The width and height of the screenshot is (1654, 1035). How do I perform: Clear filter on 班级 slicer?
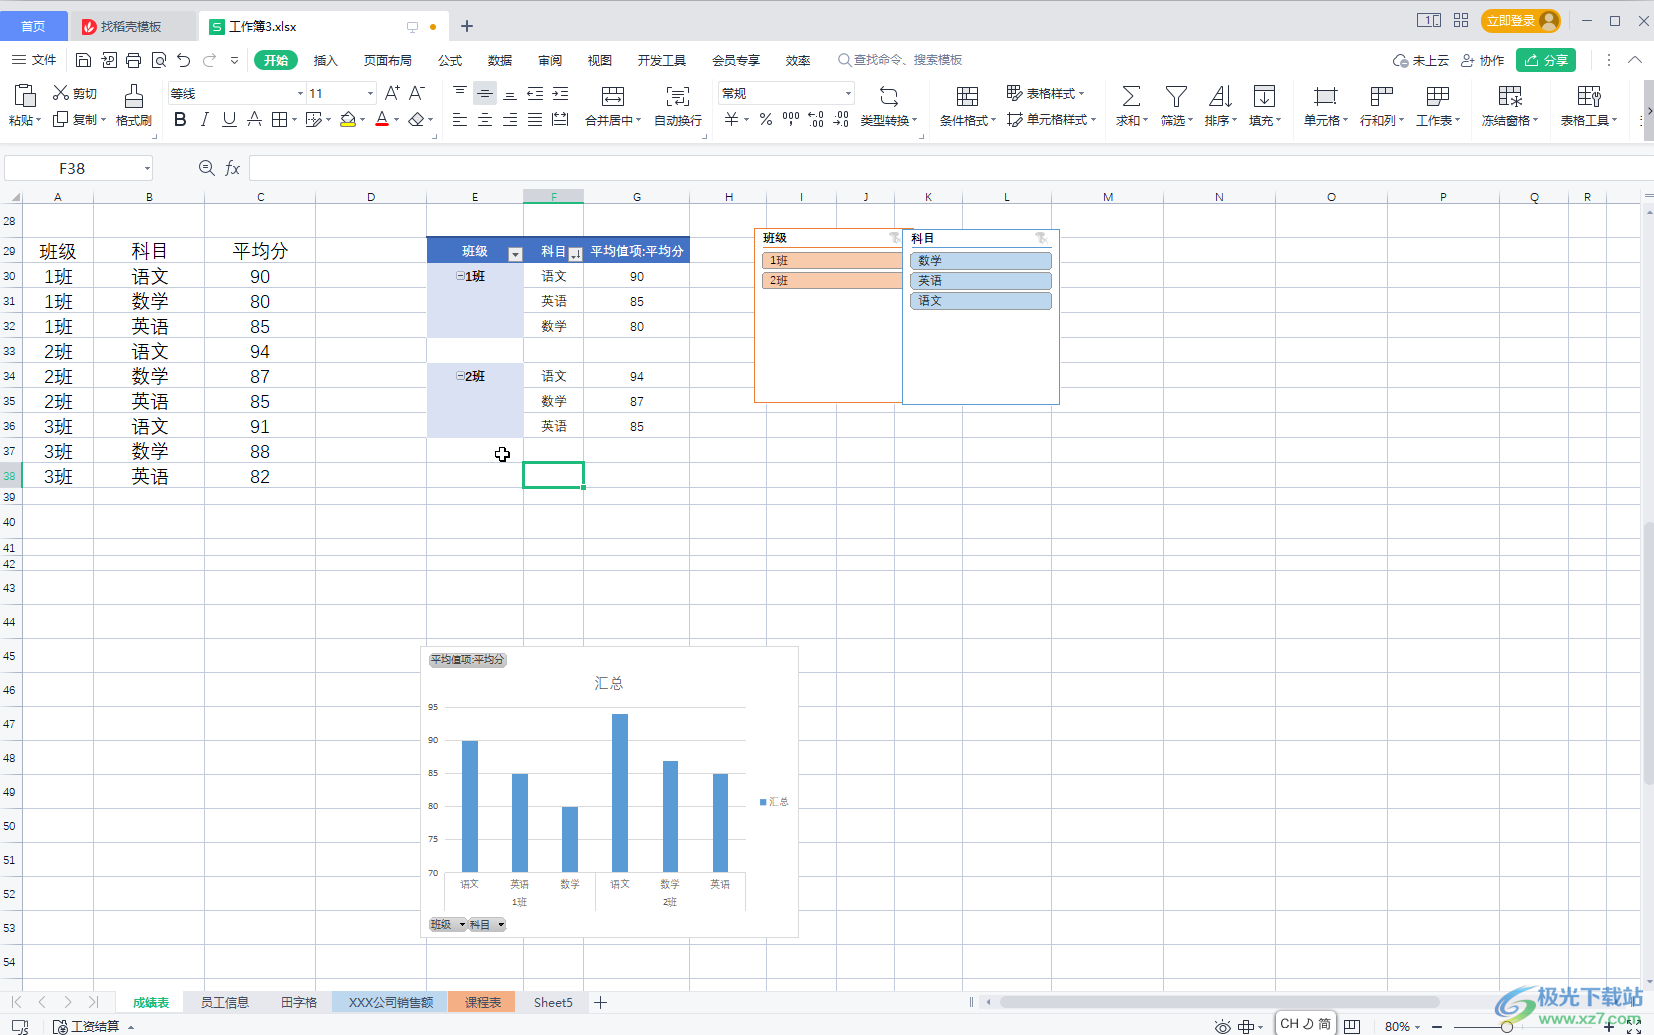click(894, 238)
